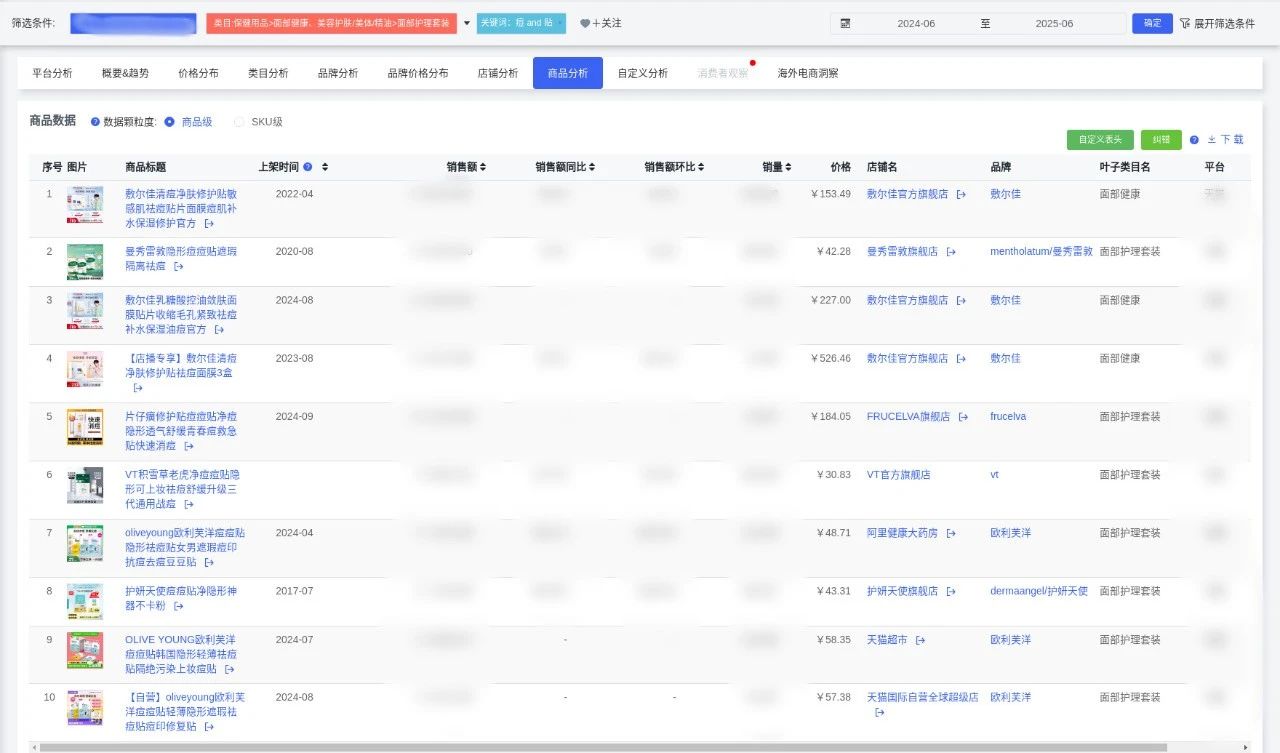Click the 自定义表头 button

(1100, 140)
